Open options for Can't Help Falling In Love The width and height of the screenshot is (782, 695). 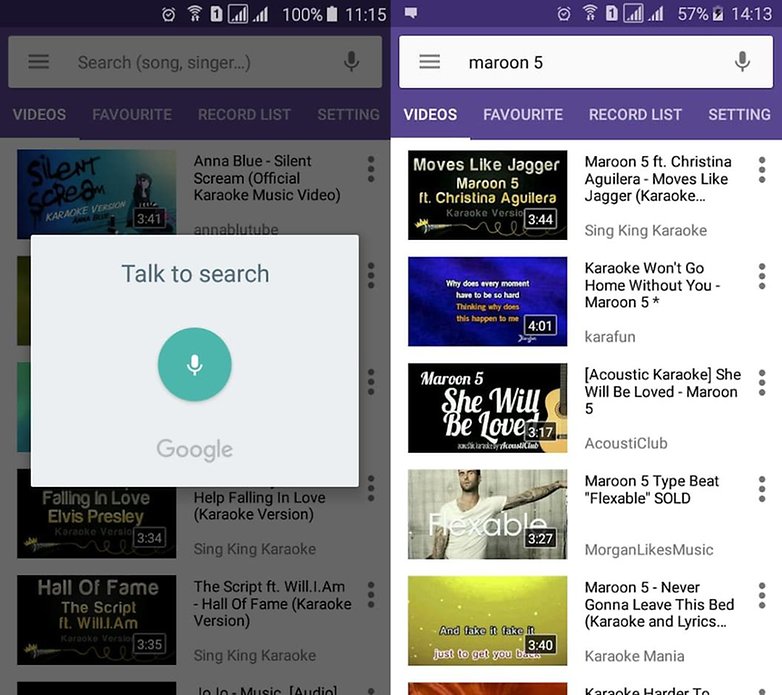tap(371, 488)
